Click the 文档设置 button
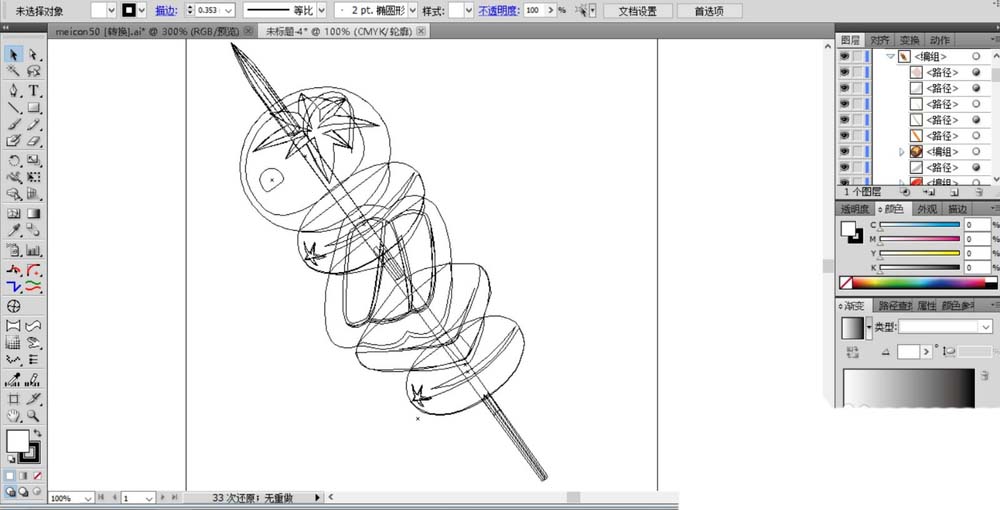Viewport: 1000px width, 510px height. click(638, 11)
